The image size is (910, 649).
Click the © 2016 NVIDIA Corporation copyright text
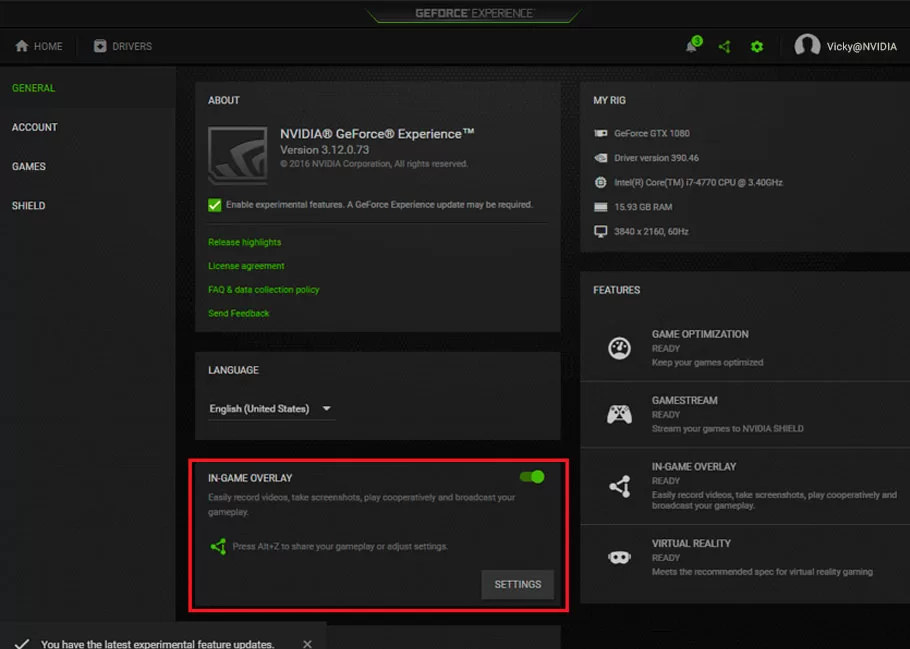(x=374, y=164)
